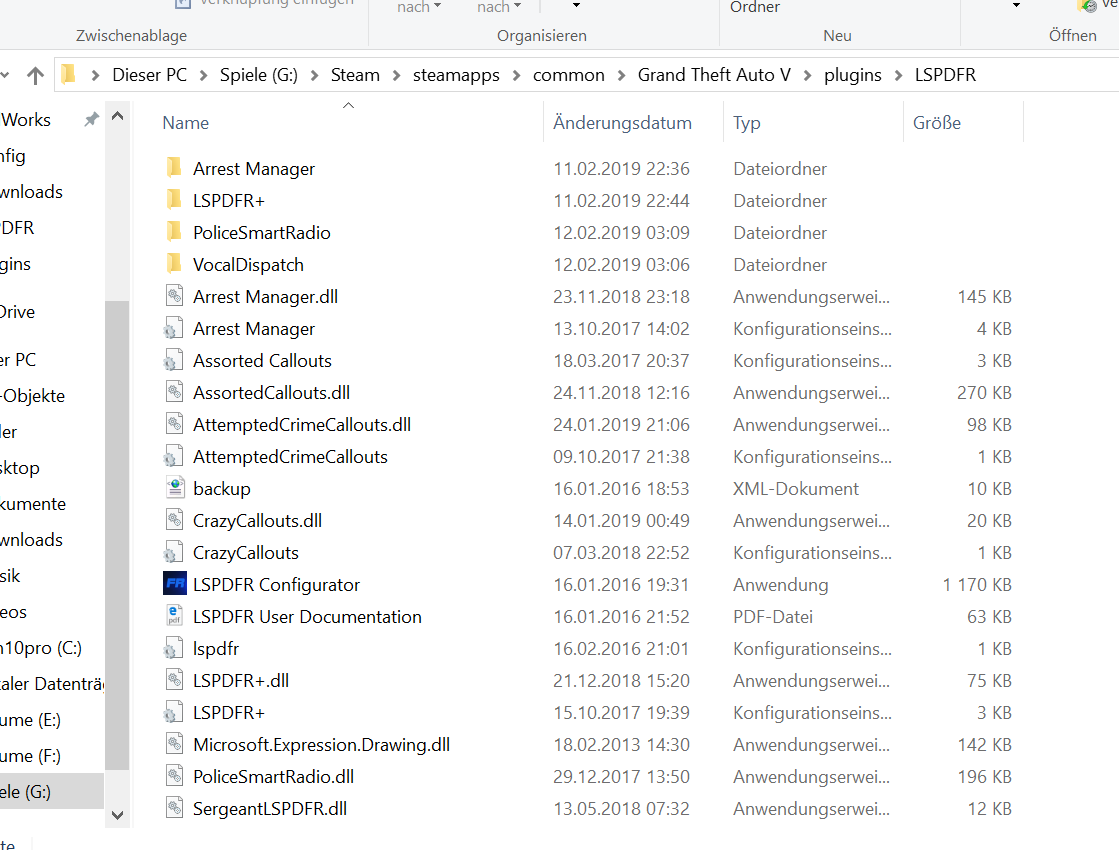Screen dimensions: 1119x850
Task: Click the navigation pane scroll-down arrow
Action: pos(118,814)
